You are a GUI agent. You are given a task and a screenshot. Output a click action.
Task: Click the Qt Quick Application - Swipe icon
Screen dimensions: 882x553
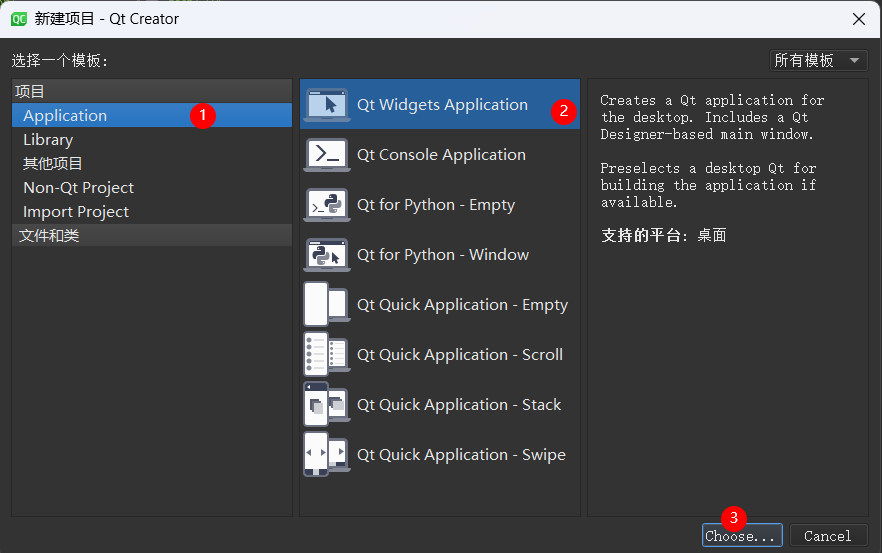[x=327, y=455]
